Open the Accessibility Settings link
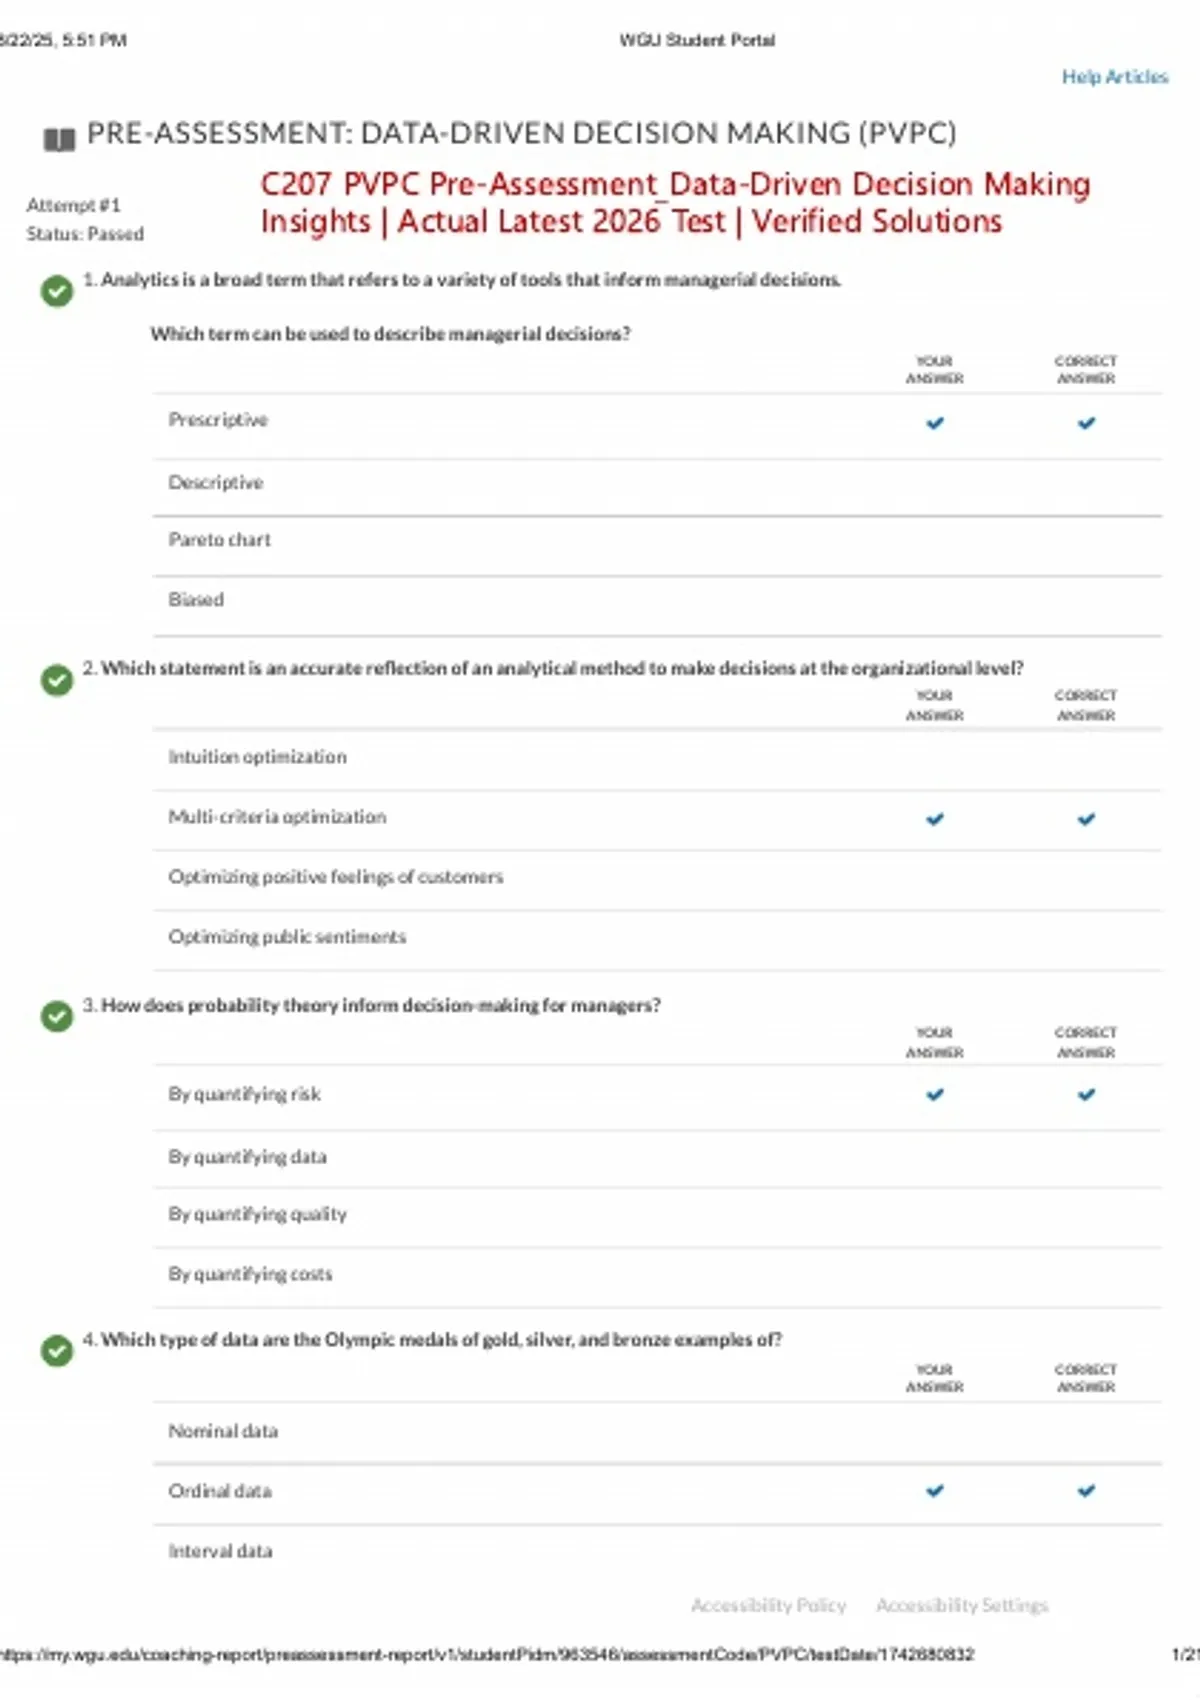 [x=962, y=1605]
